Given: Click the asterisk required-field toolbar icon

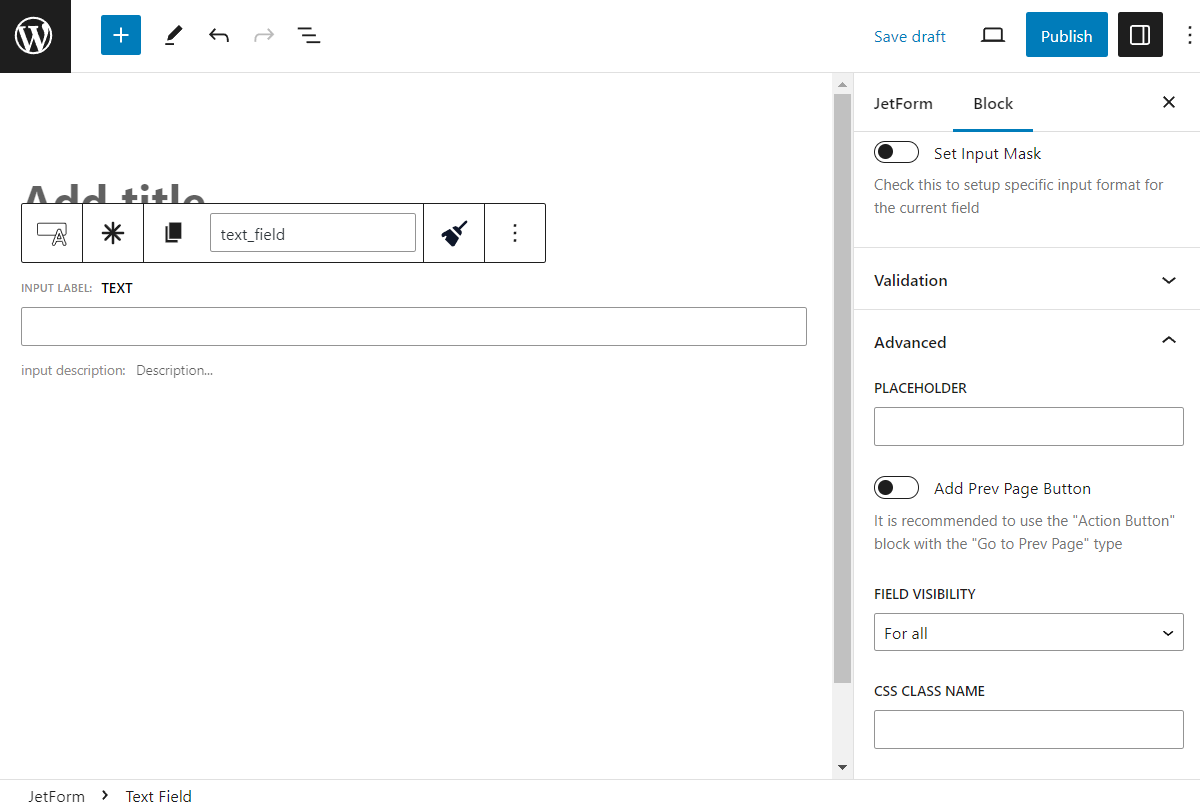Looking at the screenshot, I should (112, 232).
